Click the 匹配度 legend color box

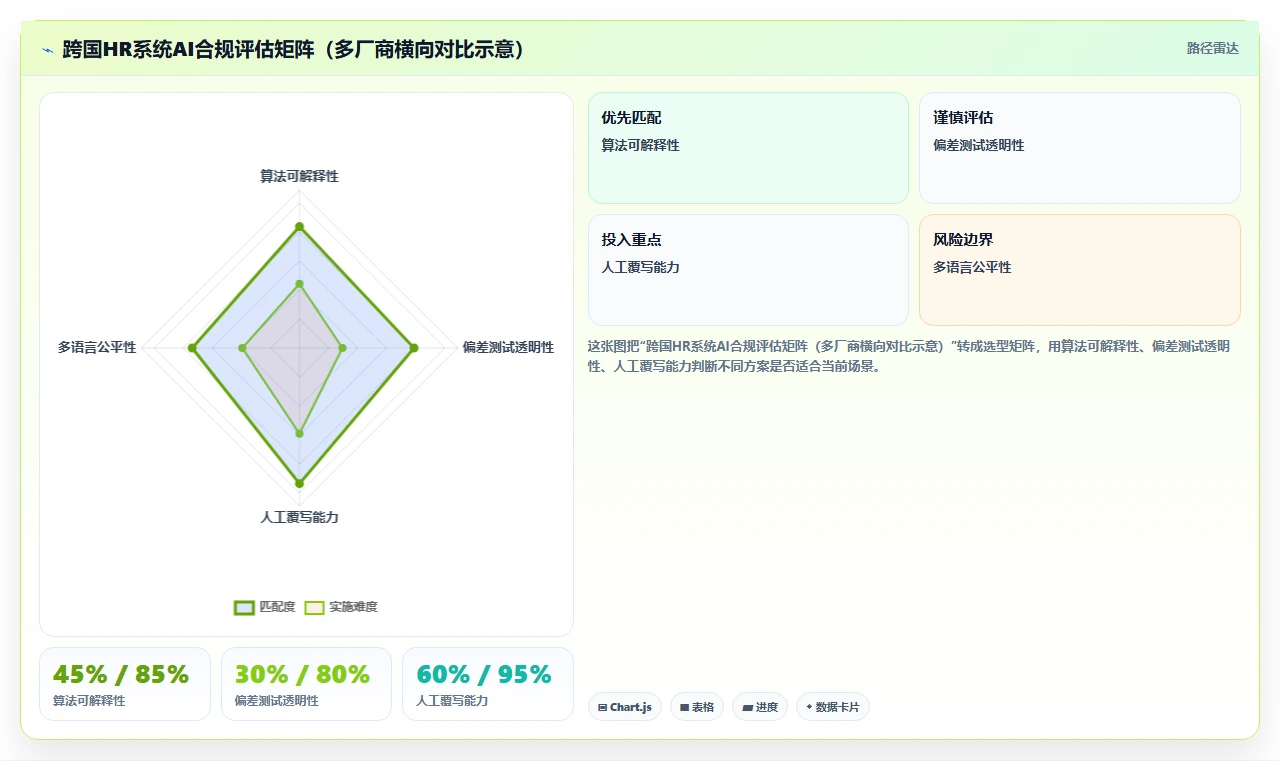coord(245,607)
